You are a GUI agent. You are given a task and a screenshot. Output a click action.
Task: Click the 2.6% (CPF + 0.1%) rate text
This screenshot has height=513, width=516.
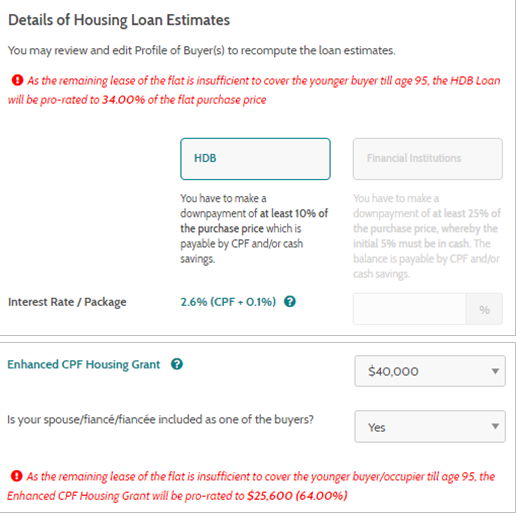click(x=228, y=302)
